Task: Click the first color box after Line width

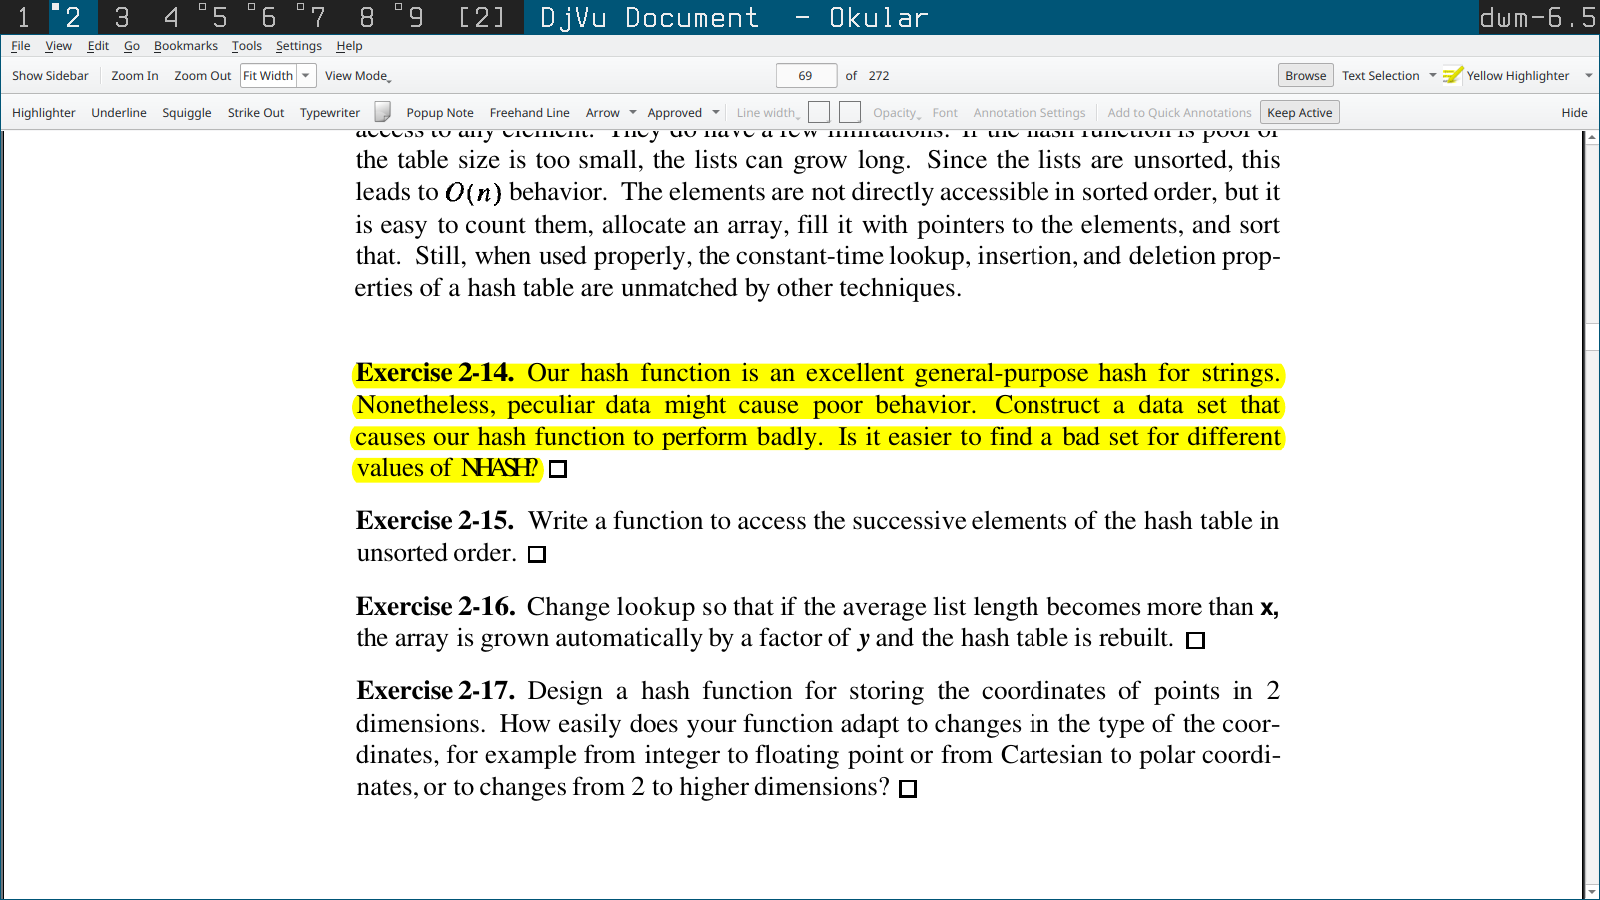Action: click(819, 113)
